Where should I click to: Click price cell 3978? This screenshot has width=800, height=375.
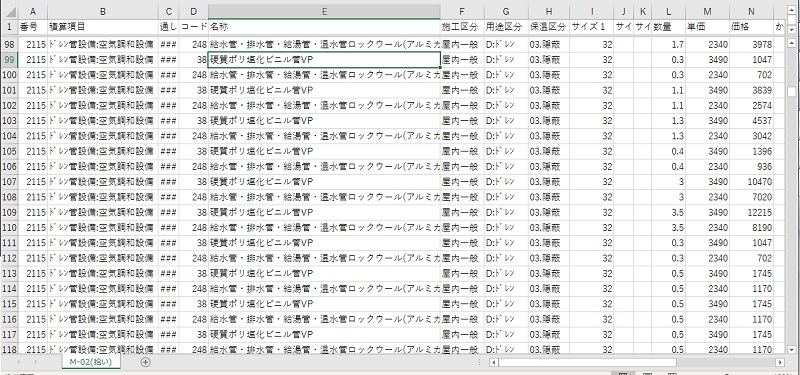(752, 44)
